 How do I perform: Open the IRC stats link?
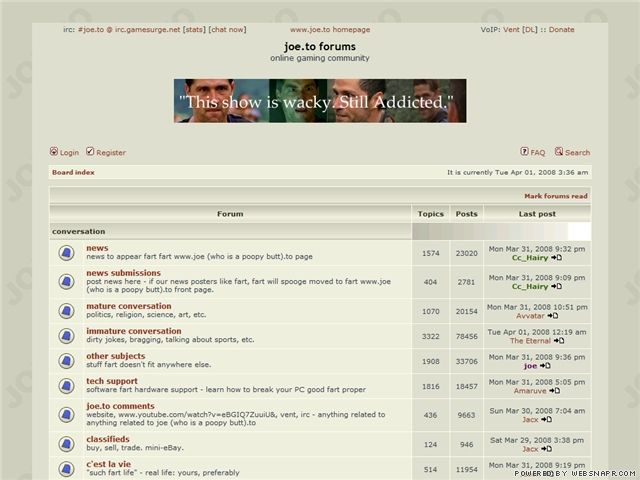(194, 29)
